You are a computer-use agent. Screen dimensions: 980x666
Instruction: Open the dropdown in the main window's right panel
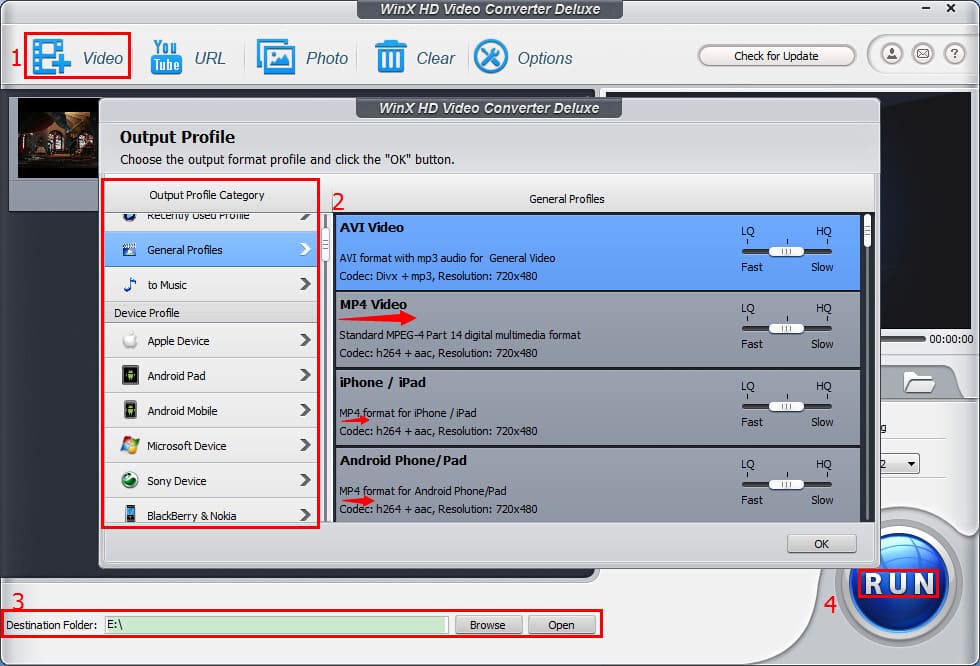[911, 464]
